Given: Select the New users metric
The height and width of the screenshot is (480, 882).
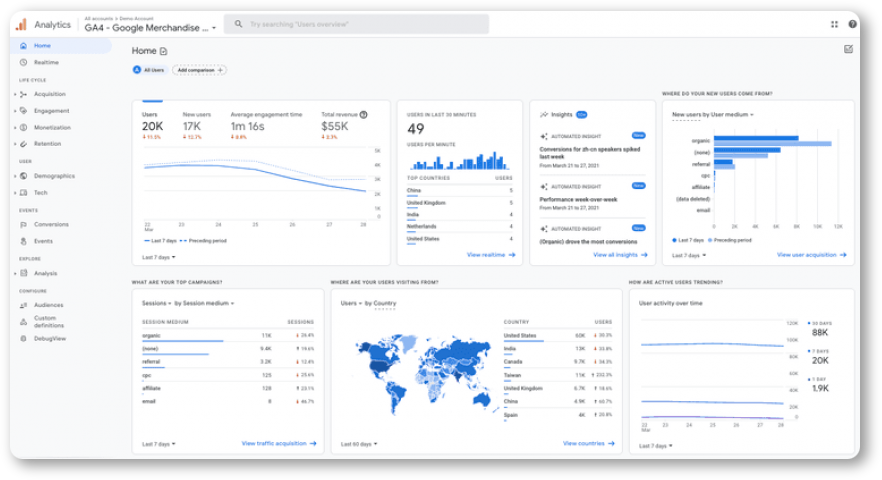Looking at the screenshot, I should pyautogui.click(x=196, y=125).
